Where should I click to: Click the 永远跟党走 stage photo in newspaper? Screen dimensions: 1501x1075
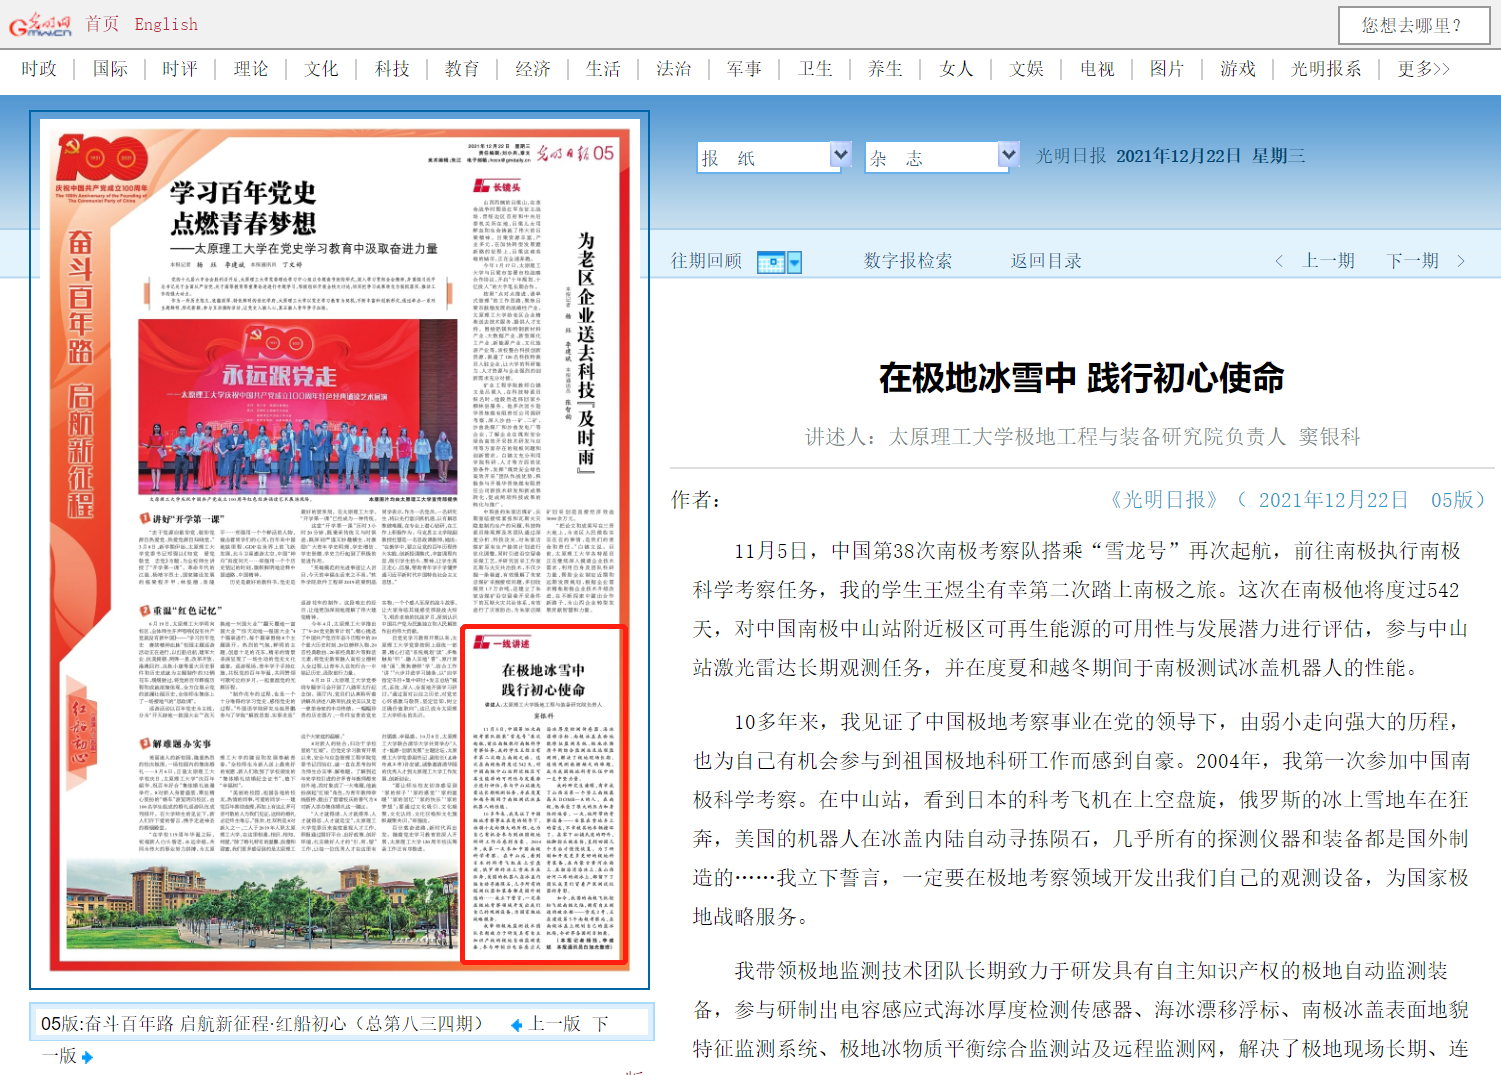click(x=298, y=407)
